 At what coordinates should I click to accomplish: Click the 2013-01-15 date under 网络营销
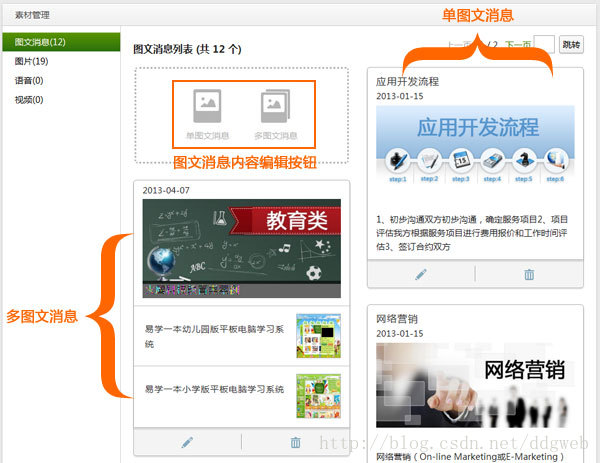pyautogui.click(x=399, y=333)
